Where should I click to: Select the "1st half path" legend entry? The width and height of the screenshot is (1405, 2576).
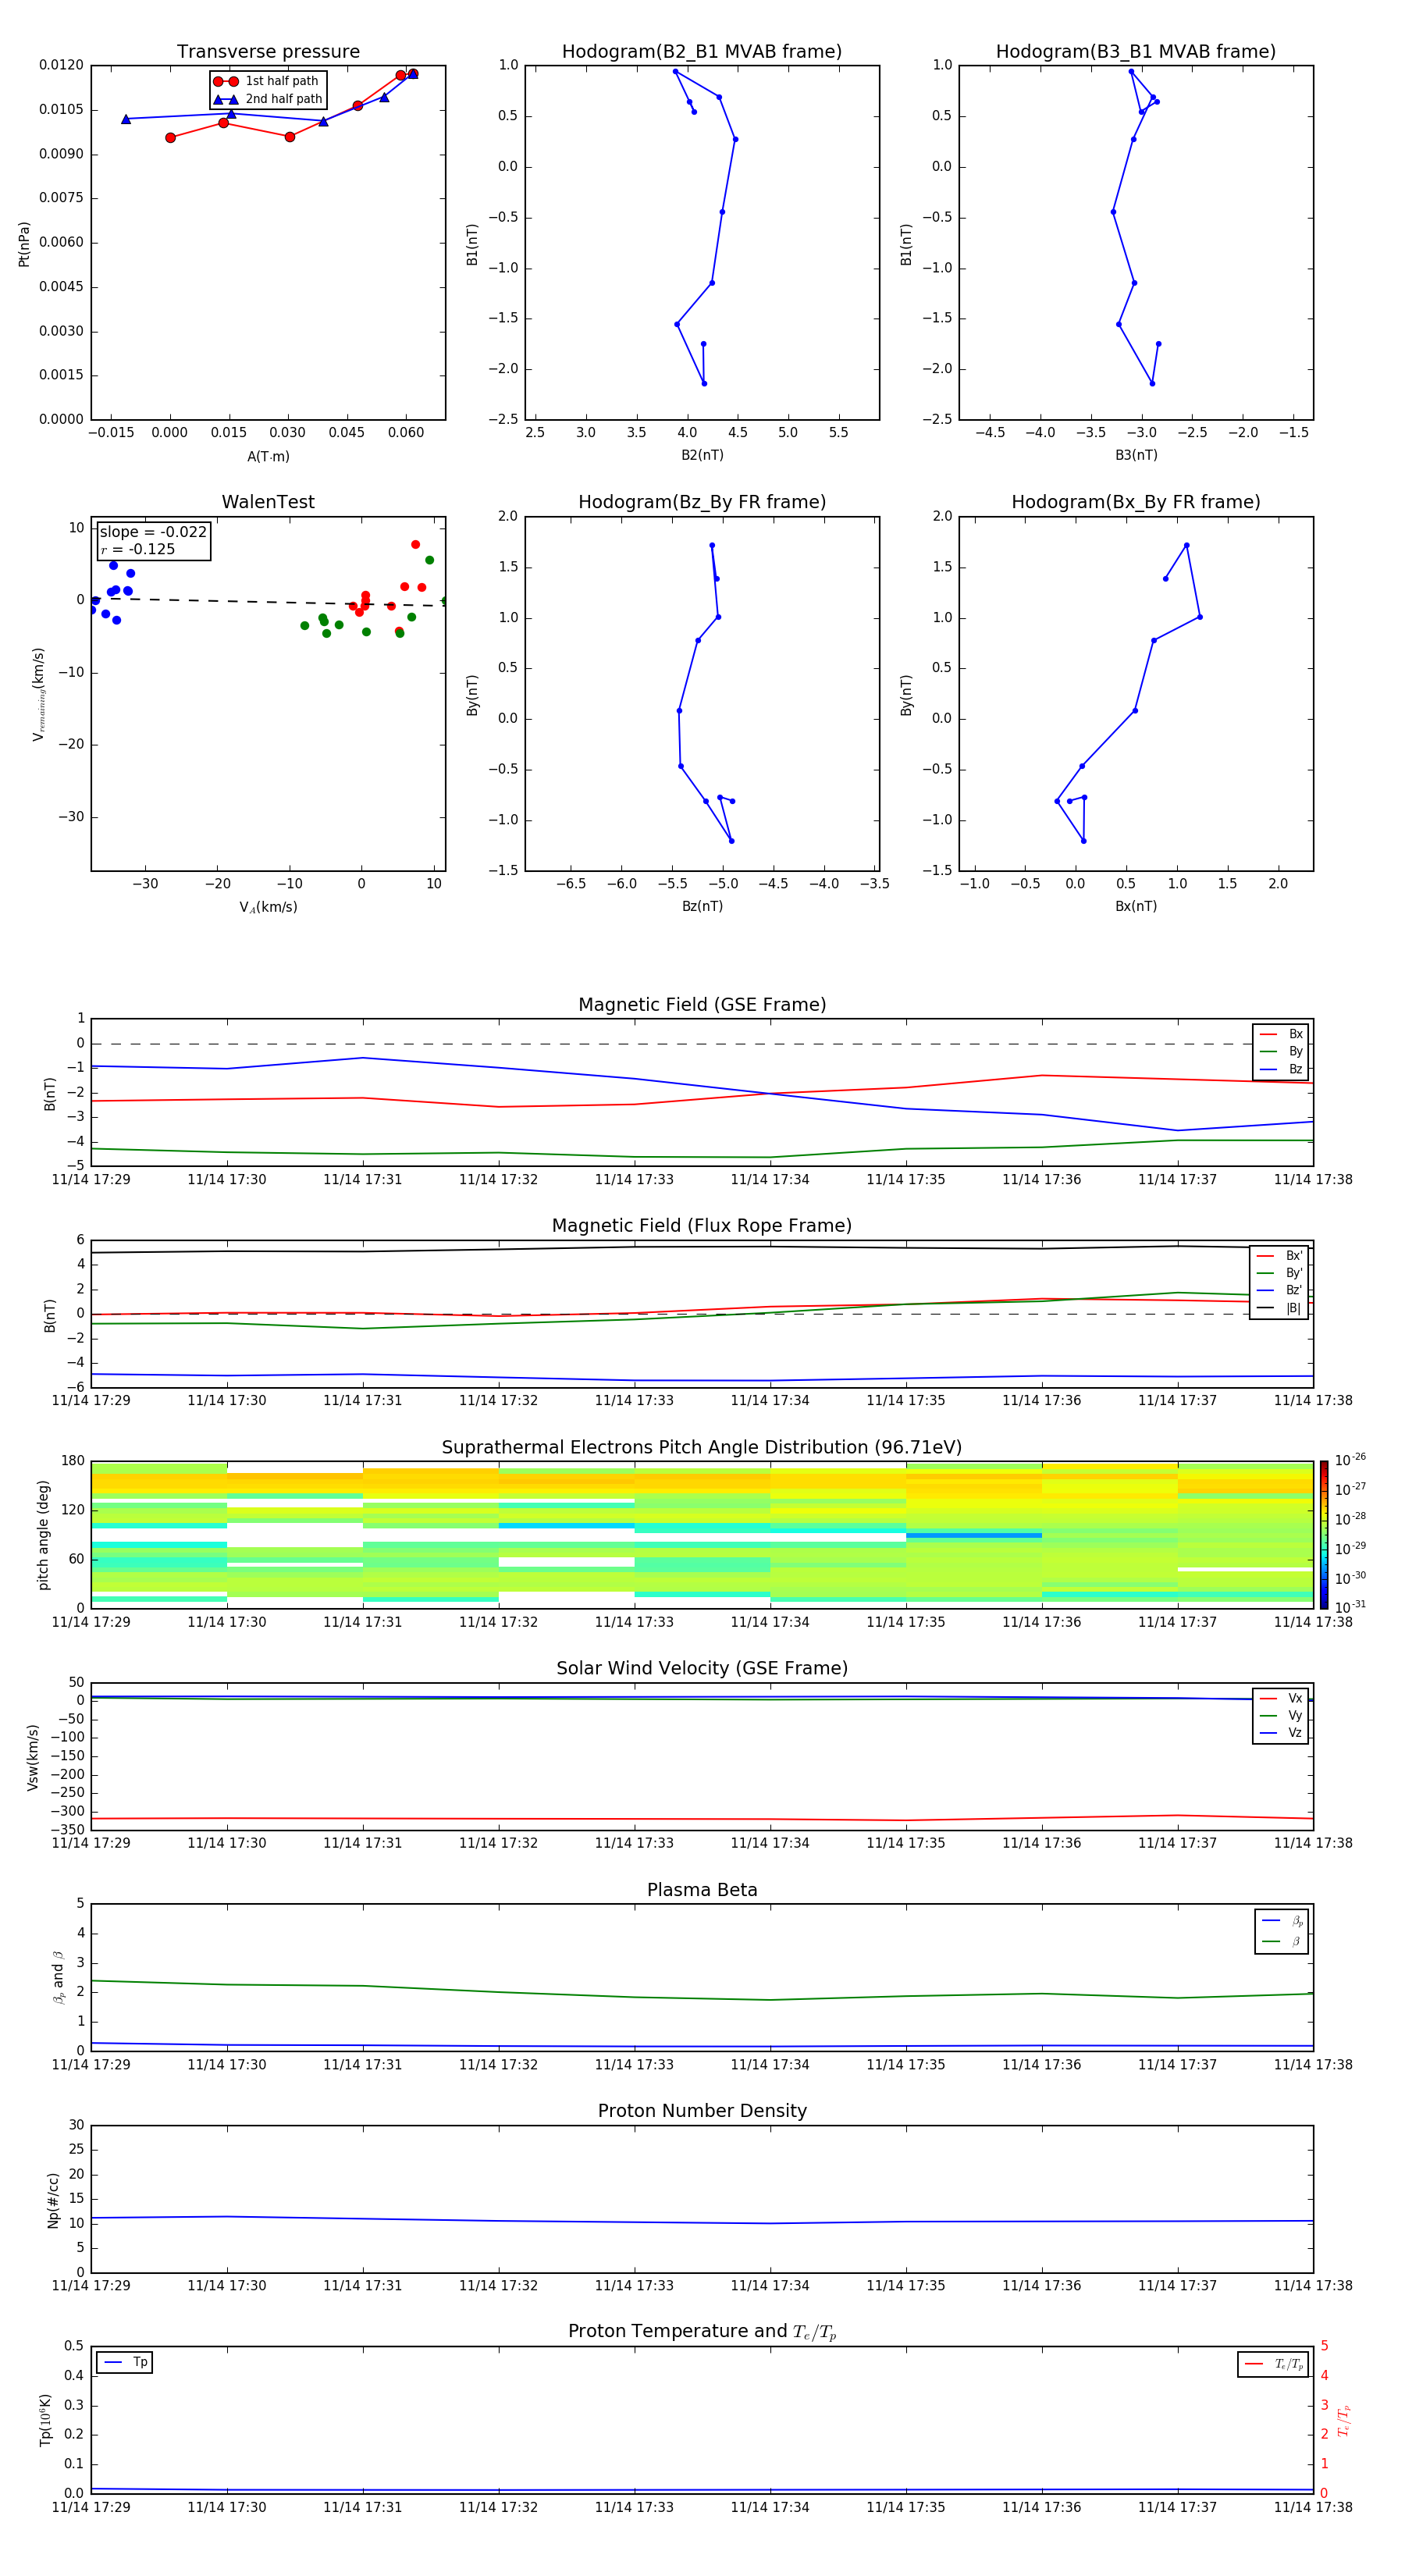point(267,81)
